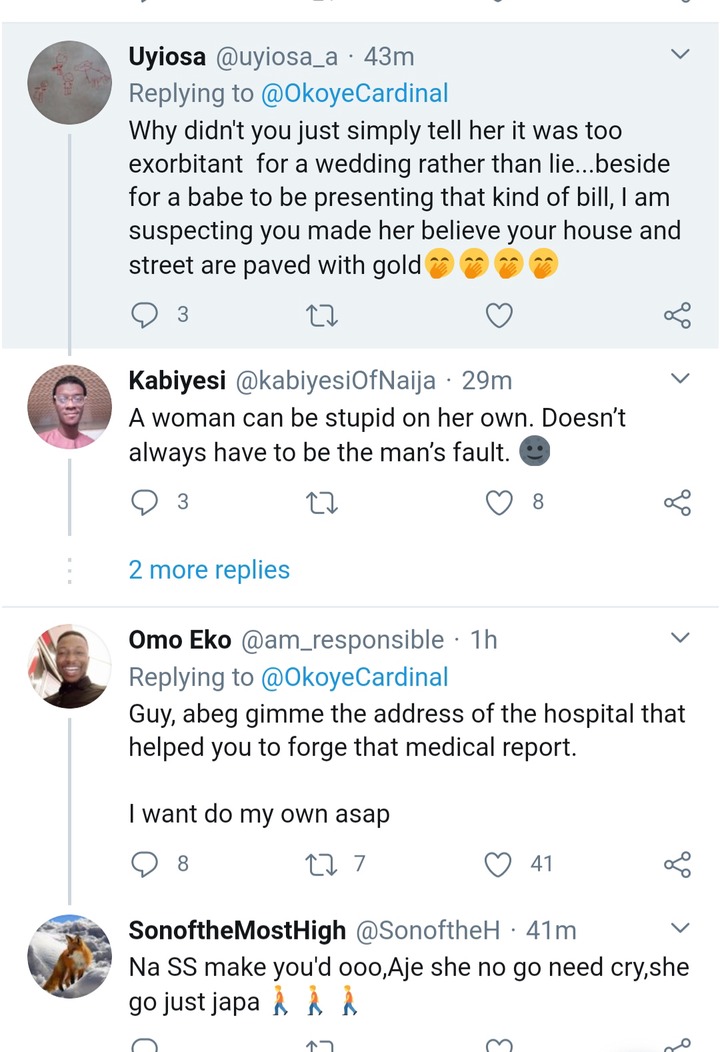Open @OkoyeCardinal mention in Omo Eko's reply
The height and width of the screenshot is (1052, 720).
(x=354, y=677)
